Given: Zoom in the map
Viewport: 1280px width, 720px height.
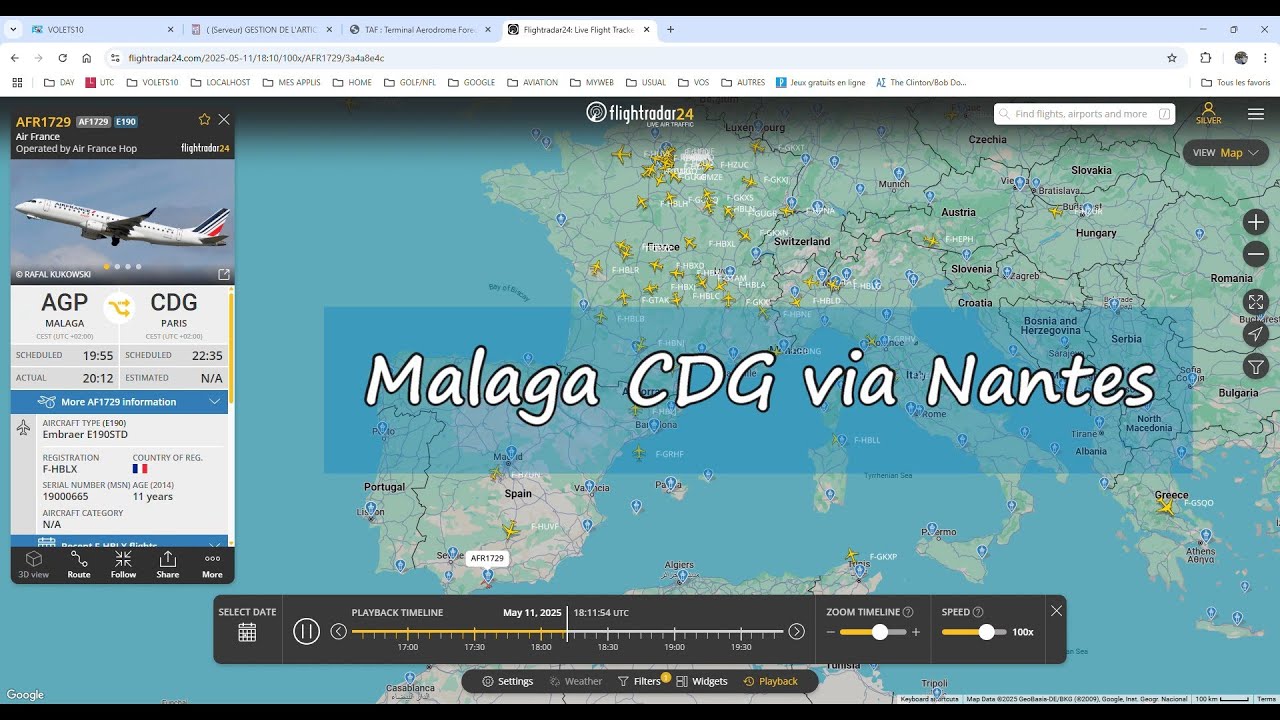Looking at the screenshot, I should 1256,222.
